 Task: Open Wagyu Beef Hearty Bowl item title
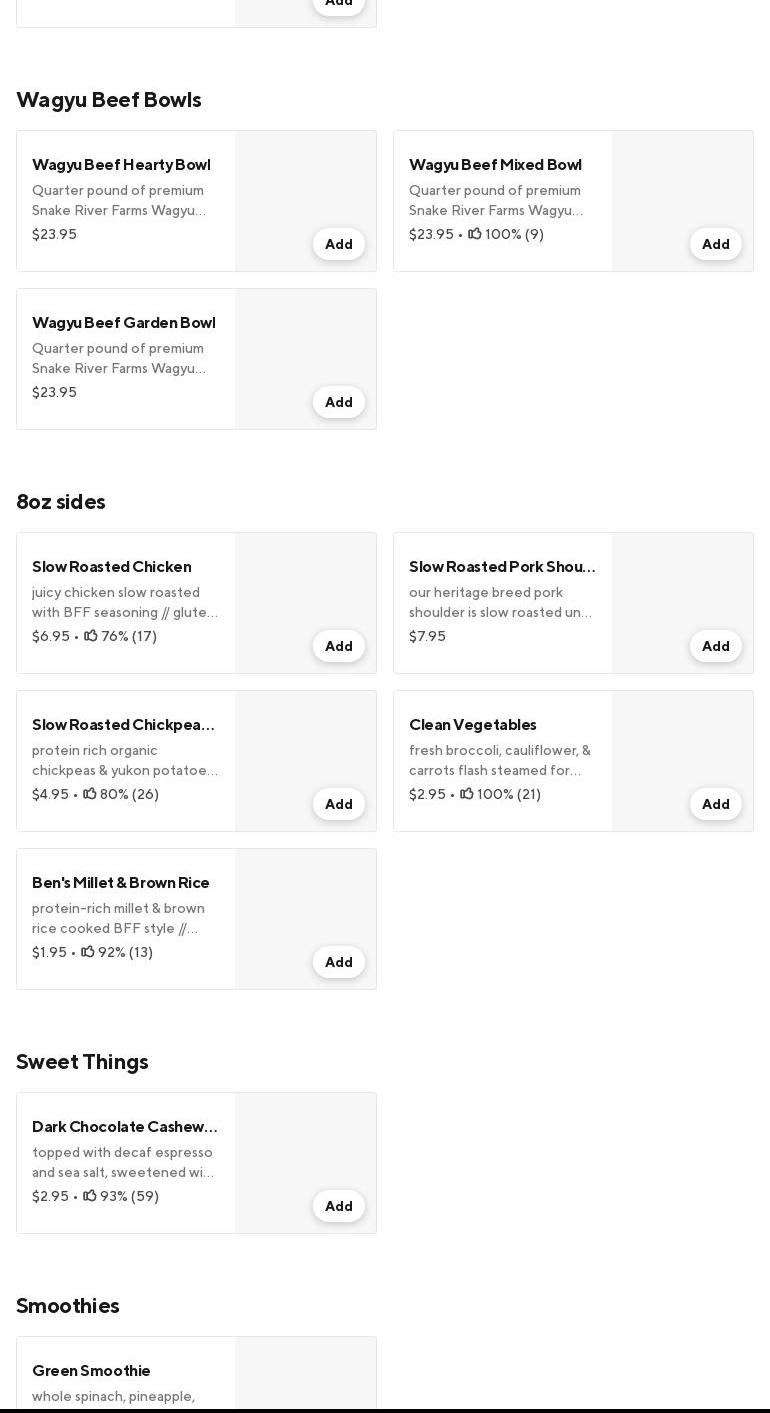coord(121,165)
